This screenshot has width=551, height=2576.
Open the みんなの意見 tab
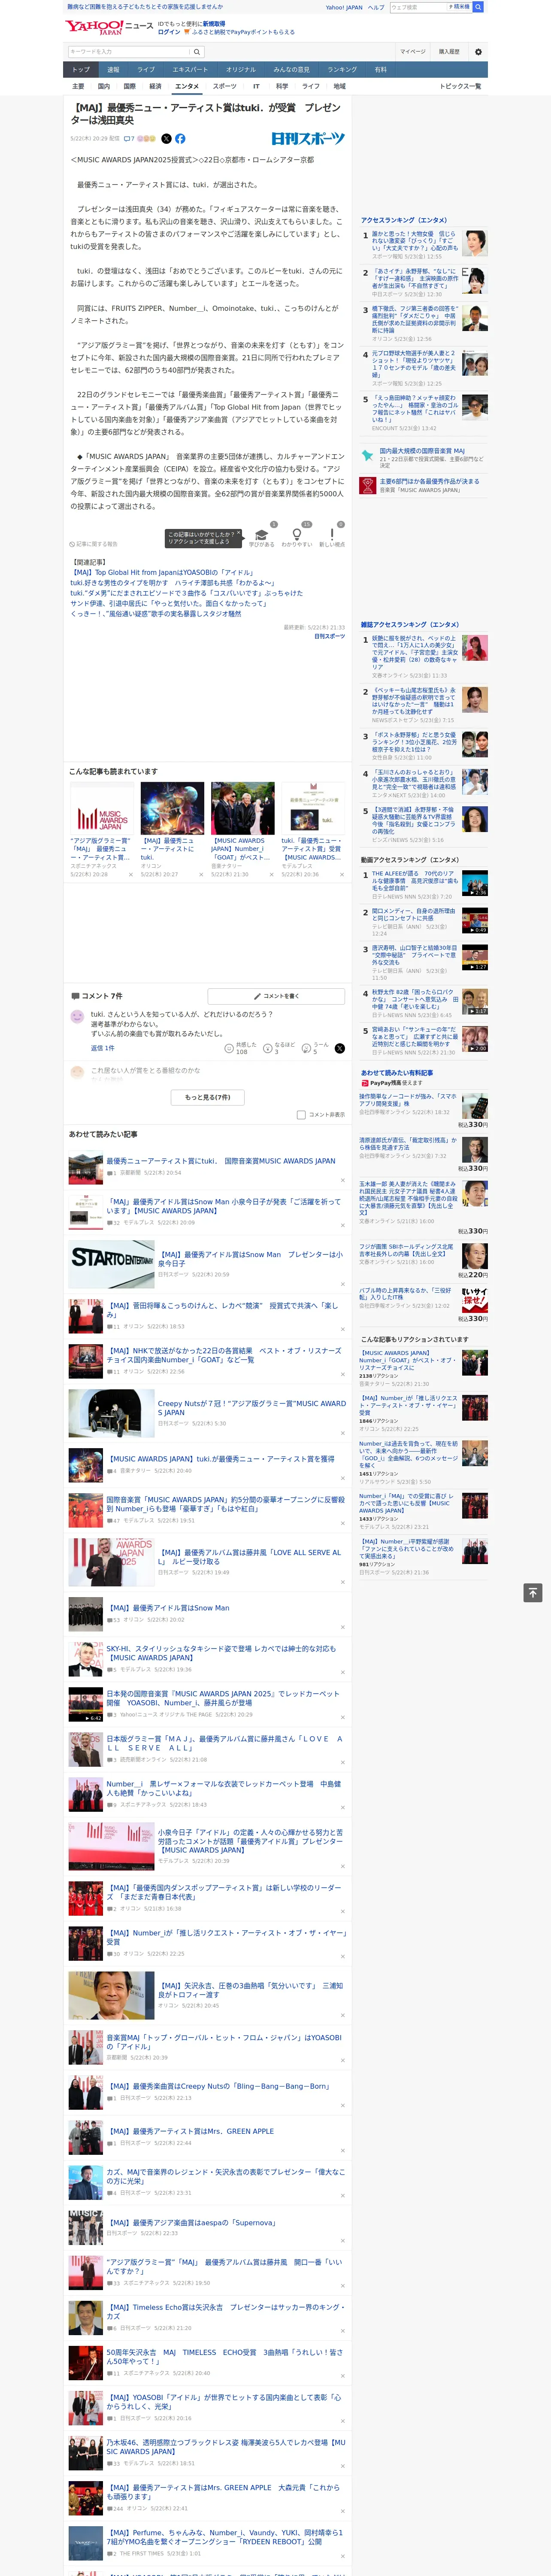[291, 70]
